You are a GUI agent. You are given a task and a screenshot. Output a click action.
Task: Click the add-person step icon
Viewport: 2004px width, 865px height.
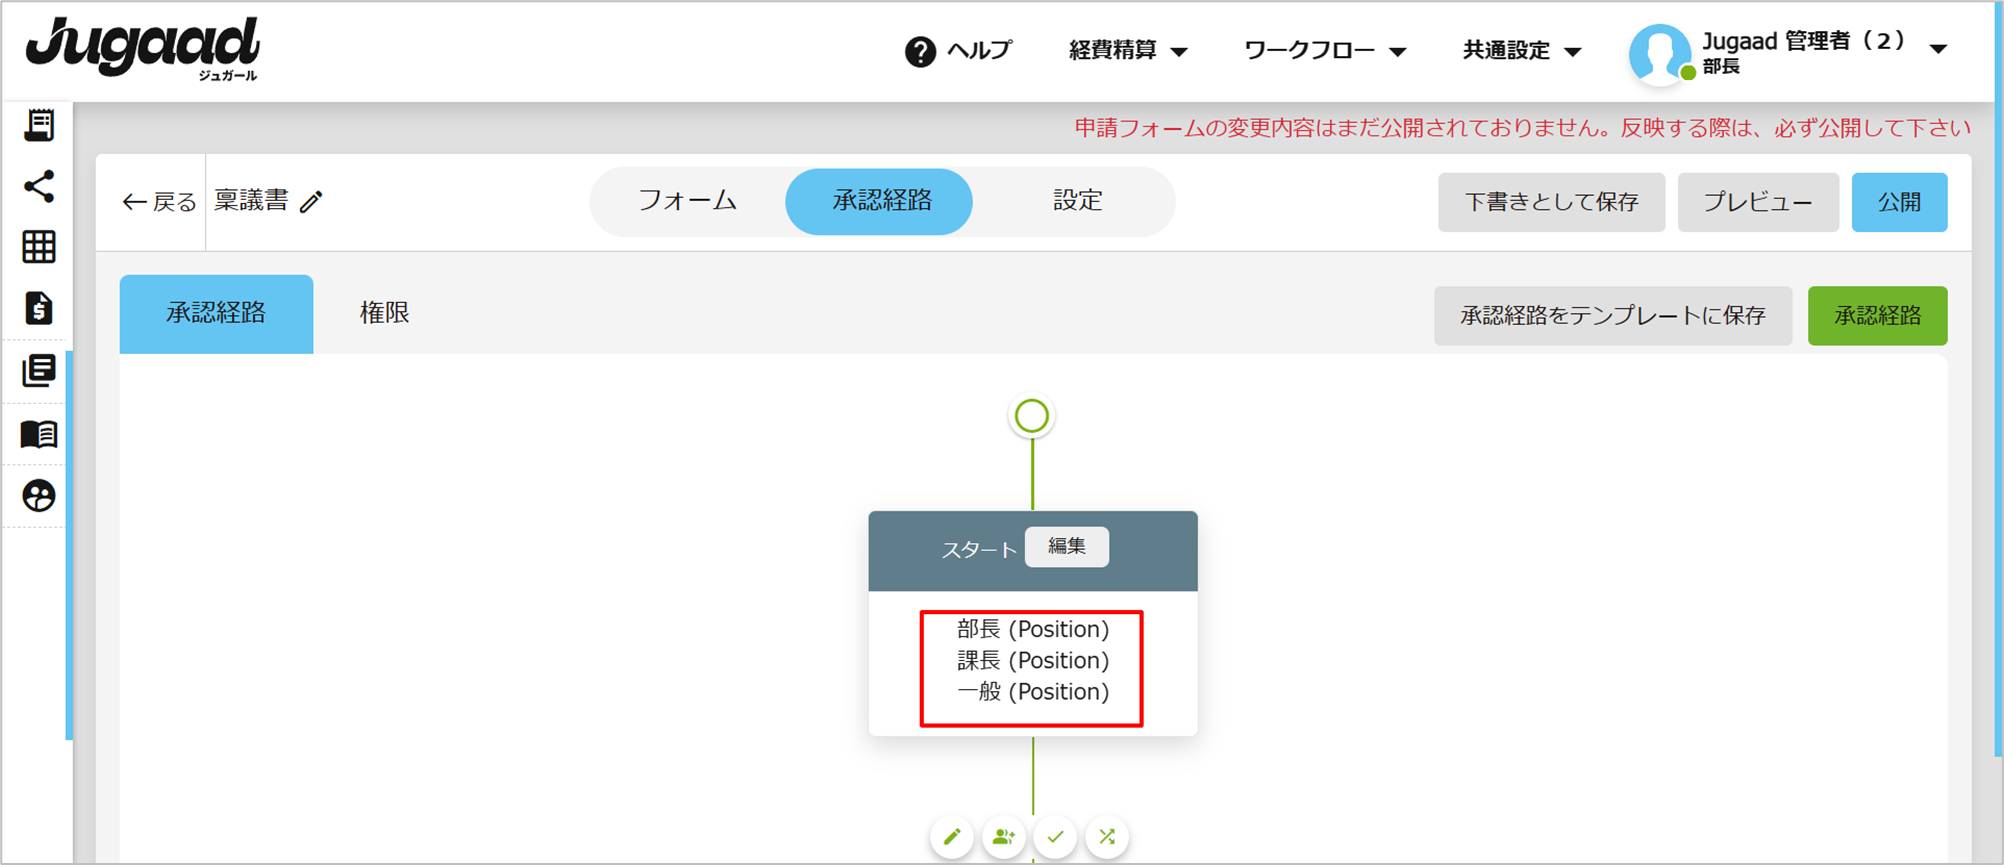[x=1003, y=837]
